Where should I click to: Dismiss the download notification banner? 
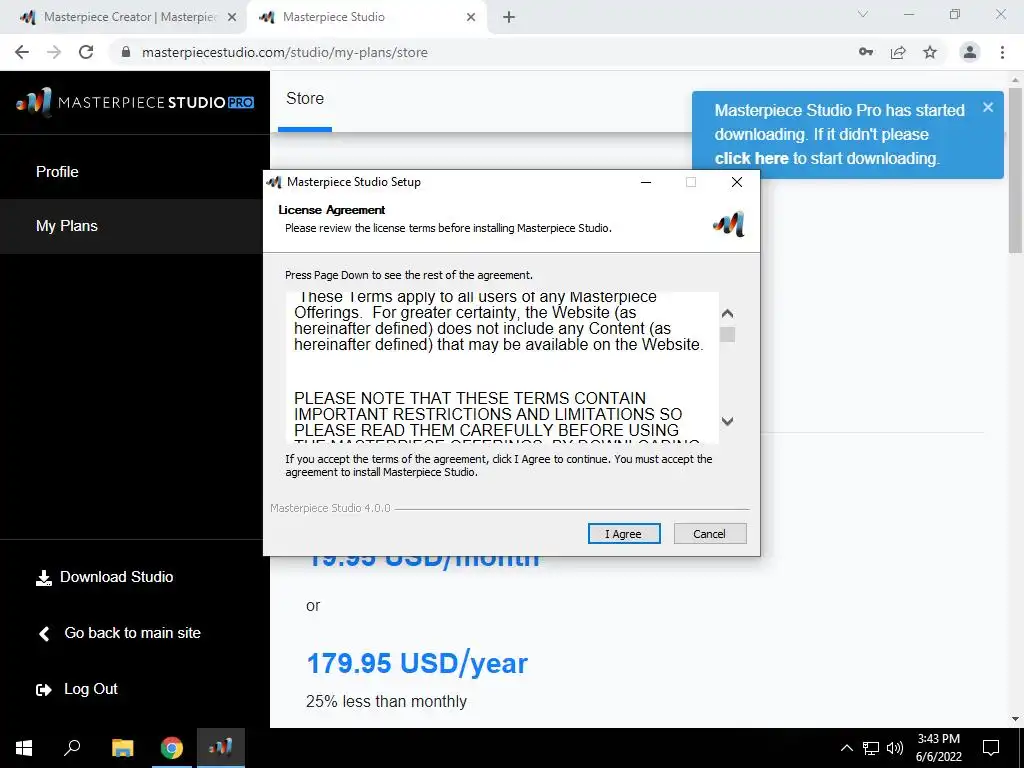[987, 107]
